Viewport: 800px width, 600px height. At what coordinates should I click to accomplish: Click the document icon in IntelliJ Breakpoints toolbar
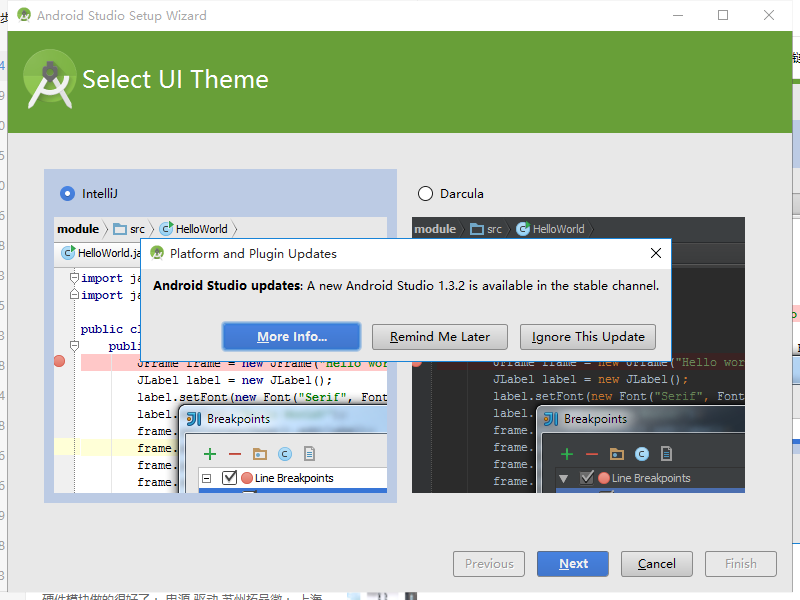(310, 454)
